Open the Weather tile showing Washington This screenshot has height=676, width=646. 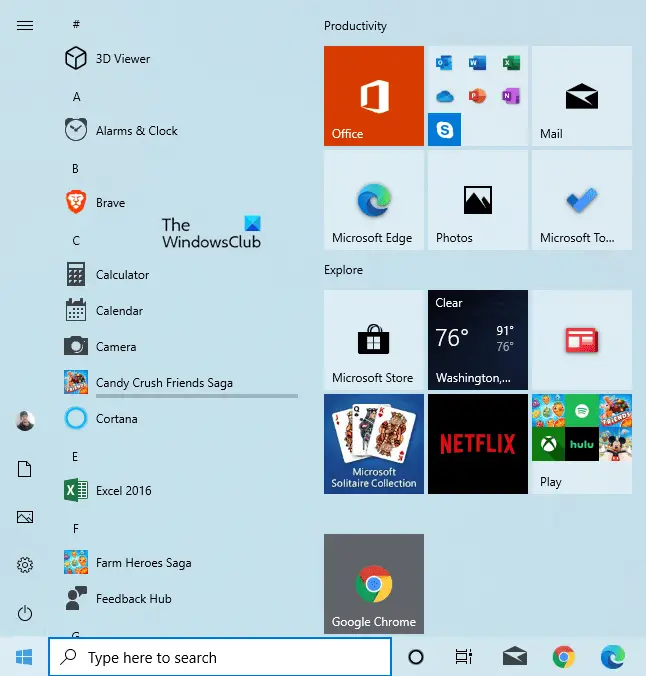pyautogui.click(x=478, y=340)
